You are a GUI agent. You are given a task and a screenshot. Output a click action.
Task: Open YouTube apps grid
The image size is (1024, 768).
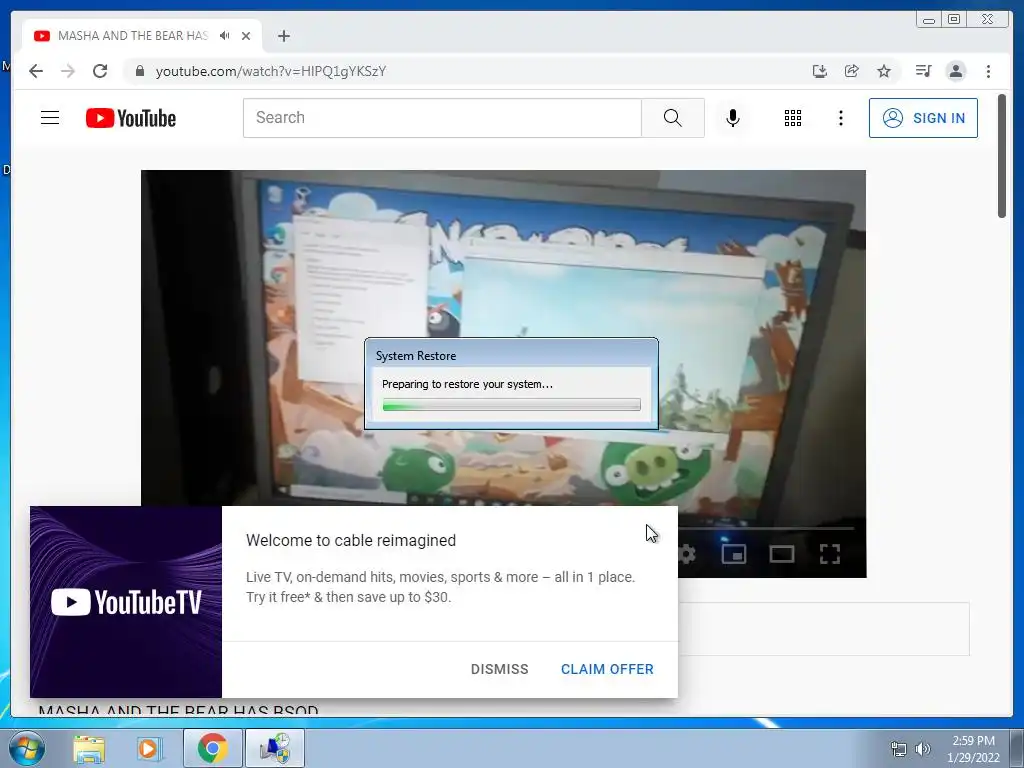[793, 118]
